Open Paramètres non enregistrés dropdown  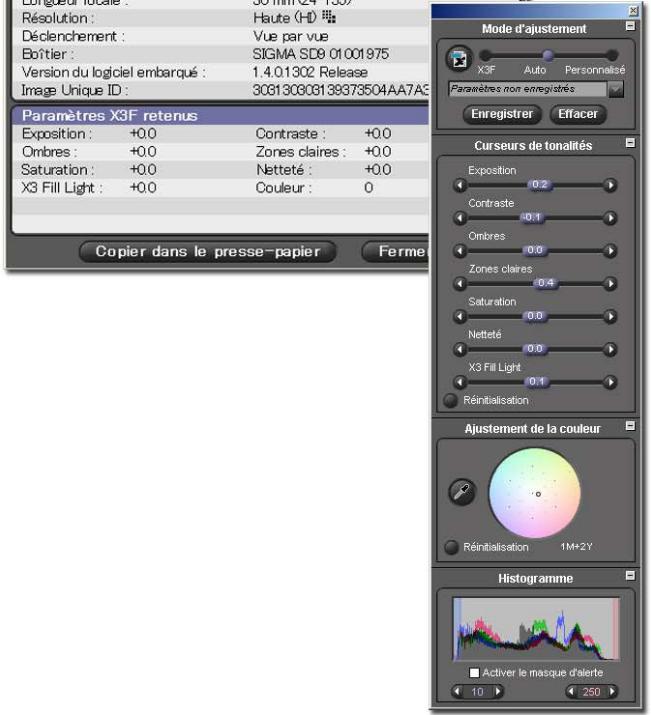tap(616, 89)
